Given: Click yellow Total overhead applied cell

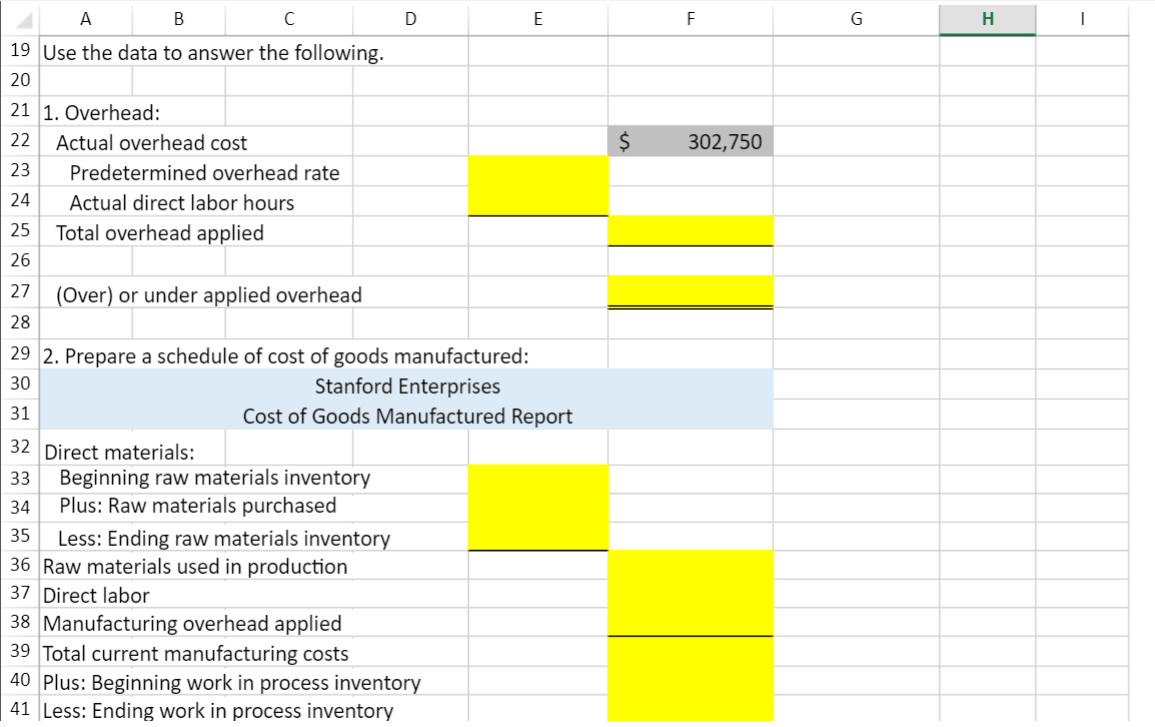Looking at the screenshot, I should [x=689, y=230].
